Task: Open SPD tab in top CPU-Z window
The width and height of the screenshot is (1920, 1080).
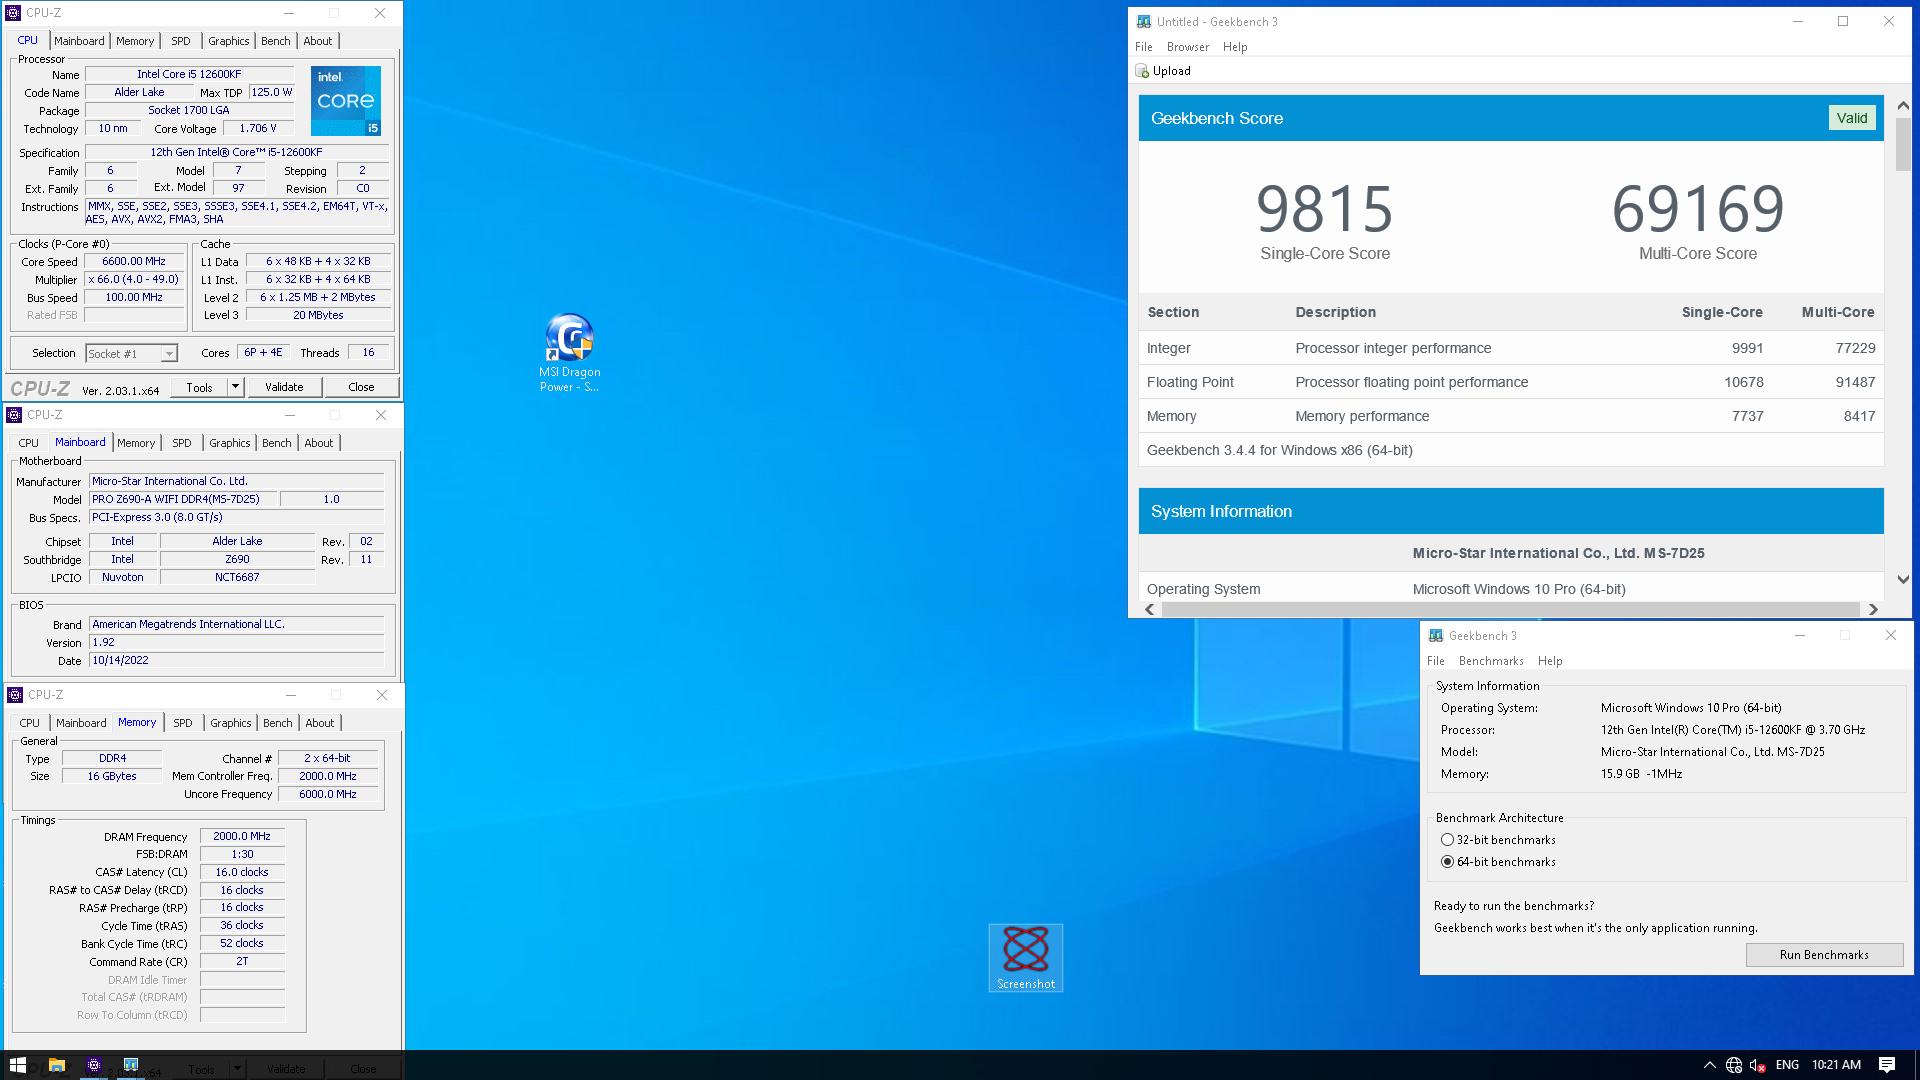Action: [181, 41]
